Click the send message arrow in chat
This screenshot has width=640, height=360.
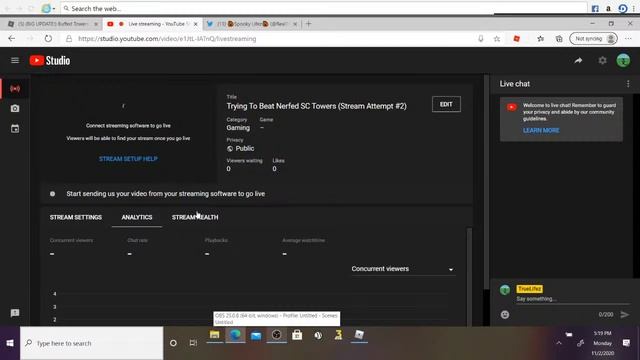click(624, 314)
